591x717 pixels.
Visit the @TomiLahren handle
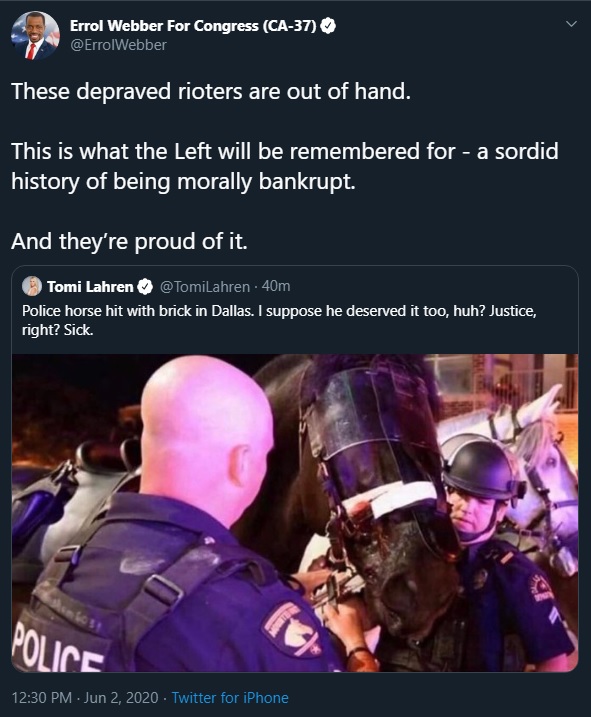204,287
